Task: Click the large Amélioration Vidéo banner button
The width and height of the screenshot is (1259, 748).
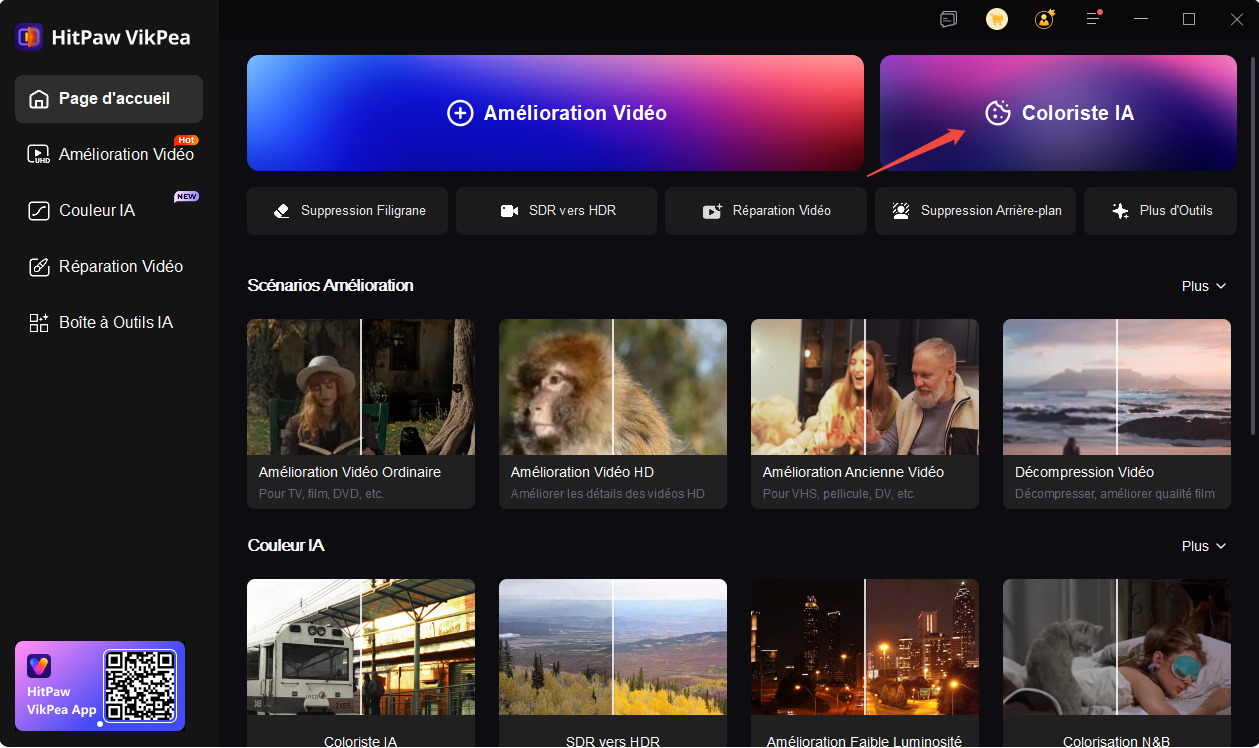Action: [x=555, y=113]
